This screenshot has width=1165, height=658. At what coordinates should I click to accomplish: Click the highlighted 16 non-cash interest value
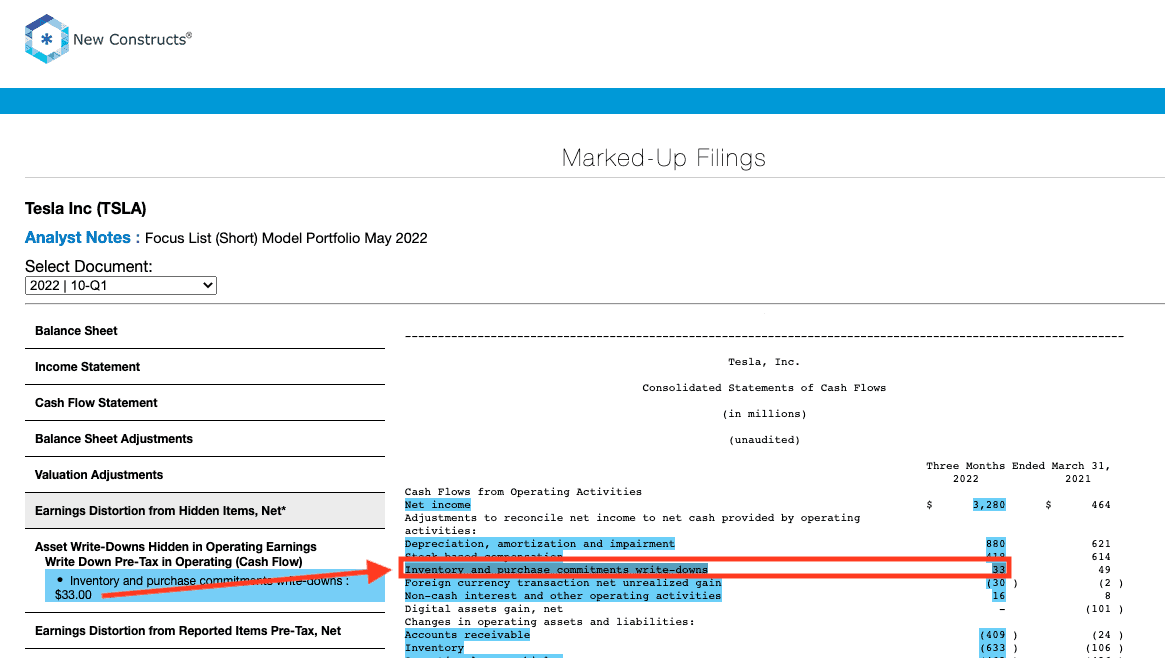click(x=999, y=596)
